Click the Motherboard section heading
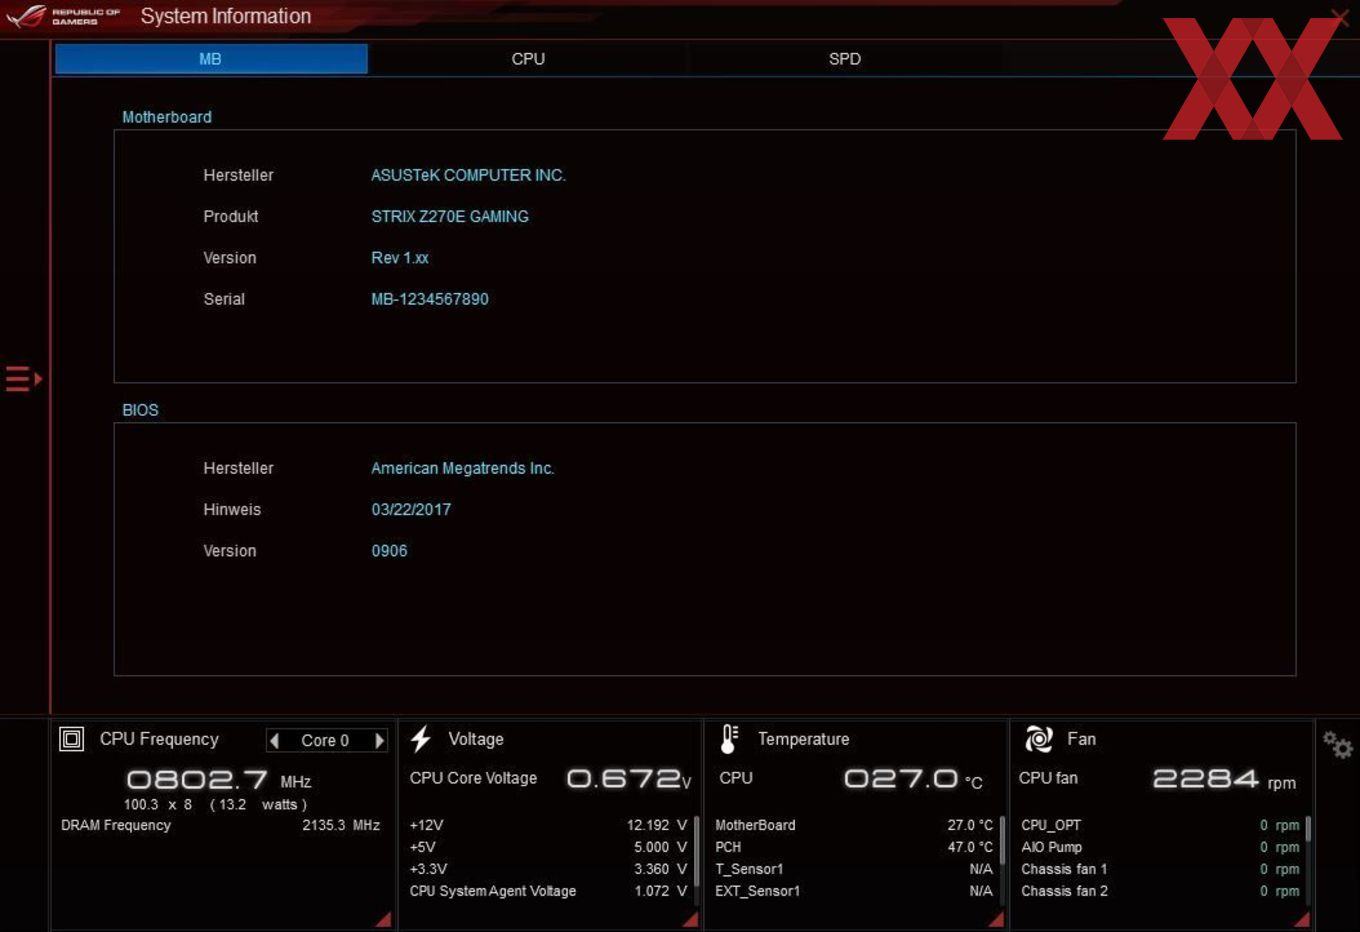Screen dimensions: 1360x932 click(167, 117)
